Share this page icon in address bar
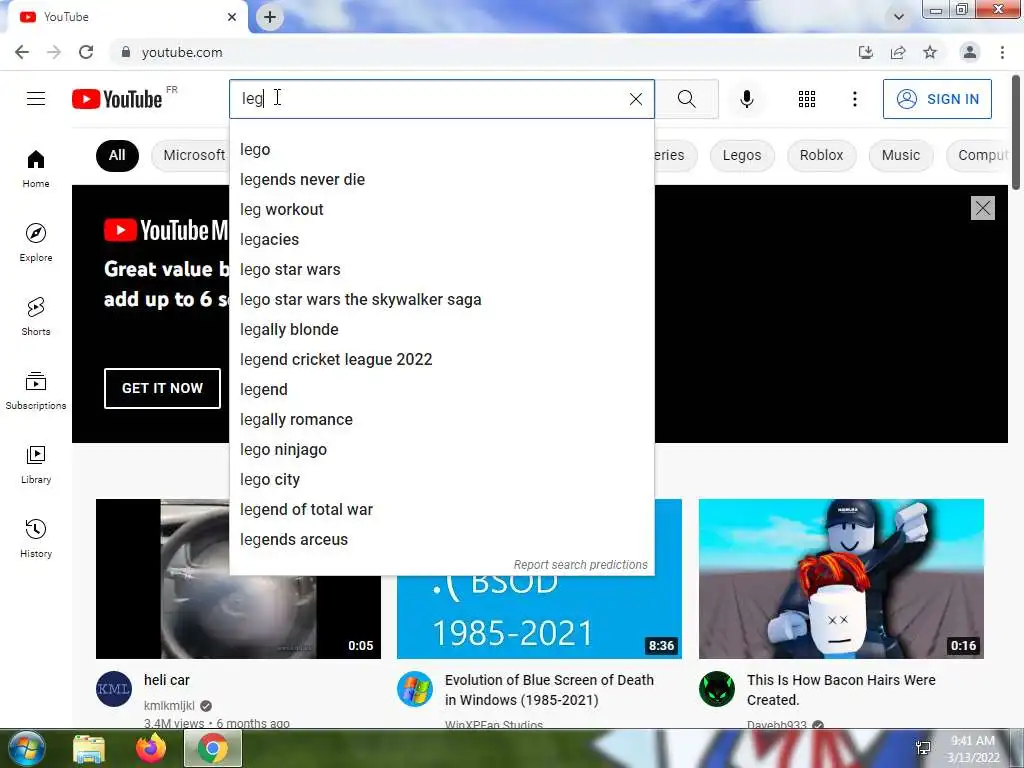Viewport: 1024px width, 768px height. 898,52
